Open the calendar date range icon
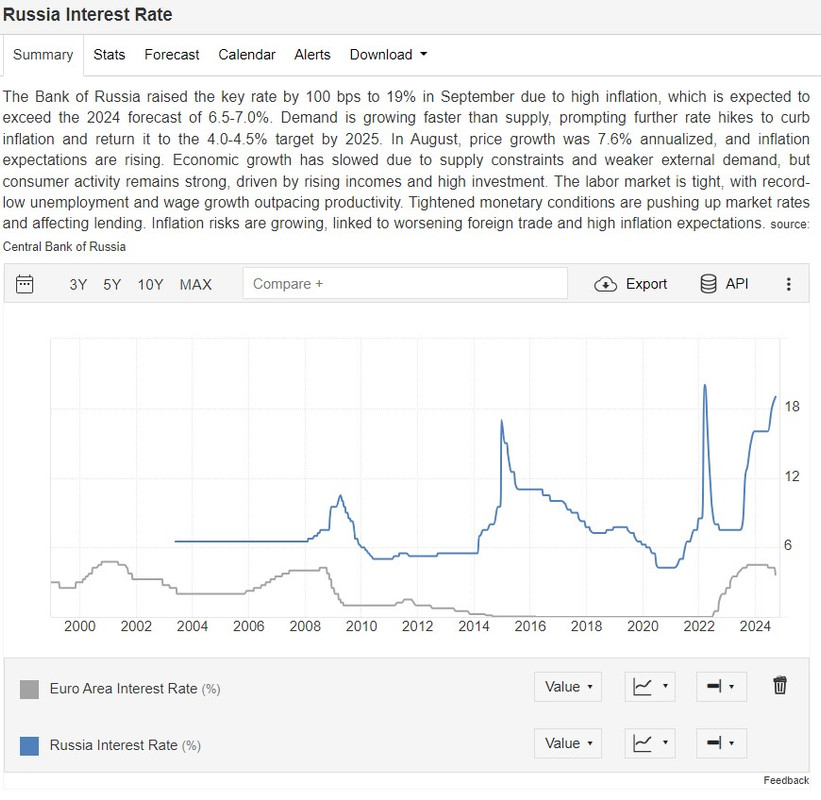Viewport: 821px width, 800px height. click(25, 284)
